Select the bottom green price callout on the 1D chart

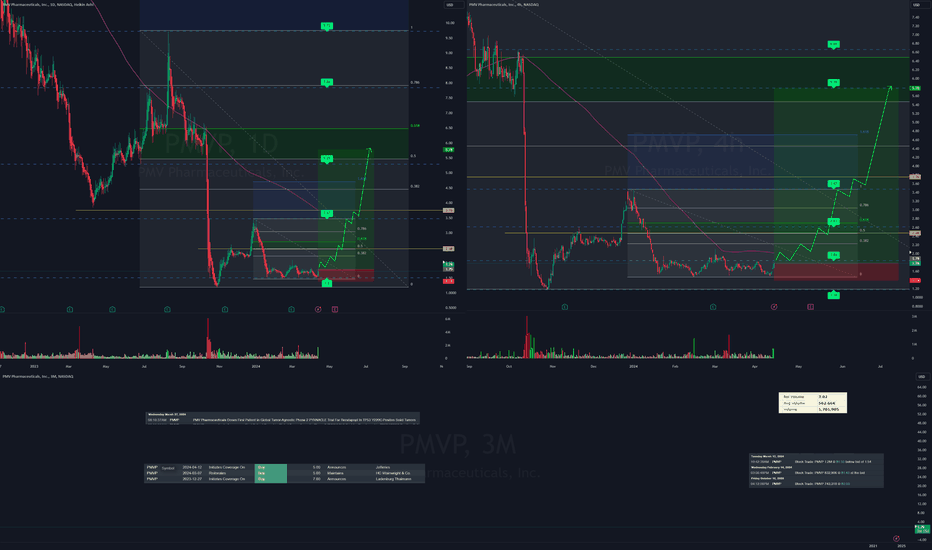pos(327,284)
